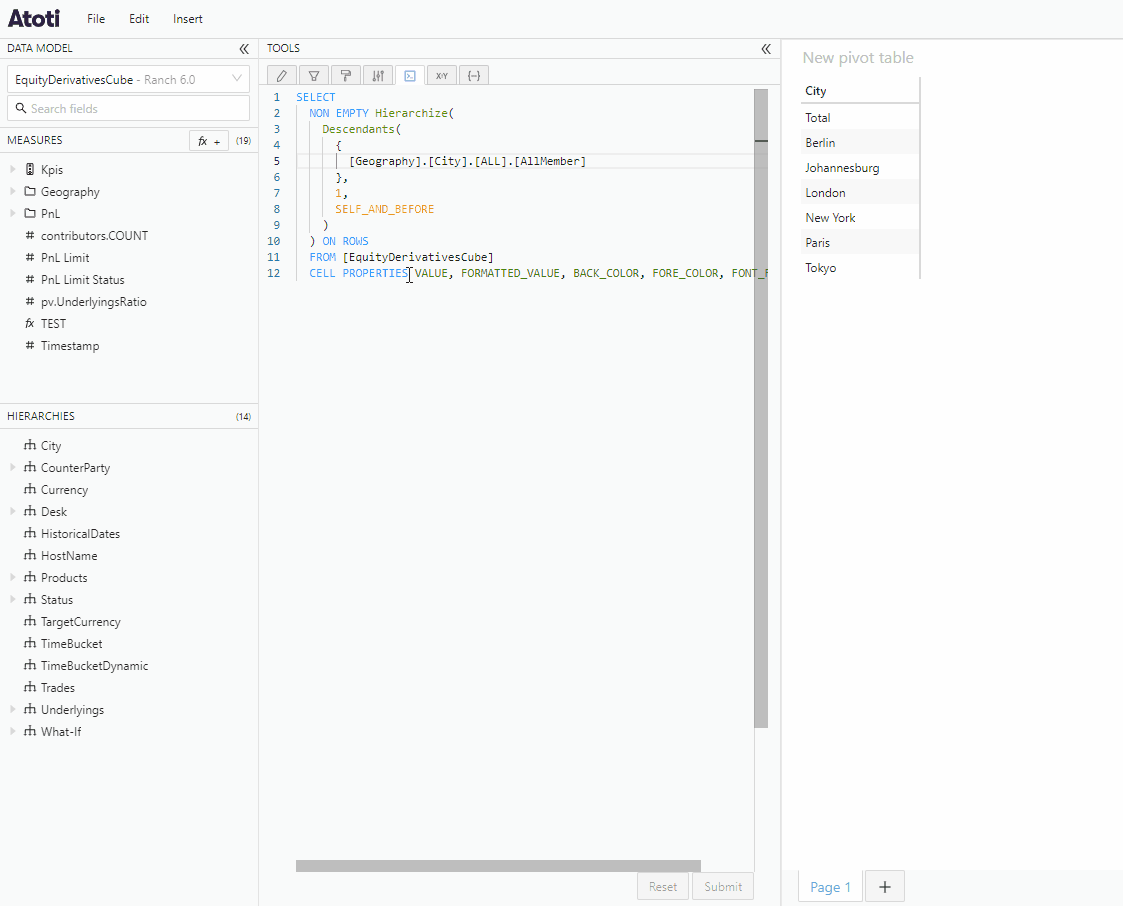Open the content editor pencil tab
The height and width of the screenshot is (906, 1123).
point(282,75)
